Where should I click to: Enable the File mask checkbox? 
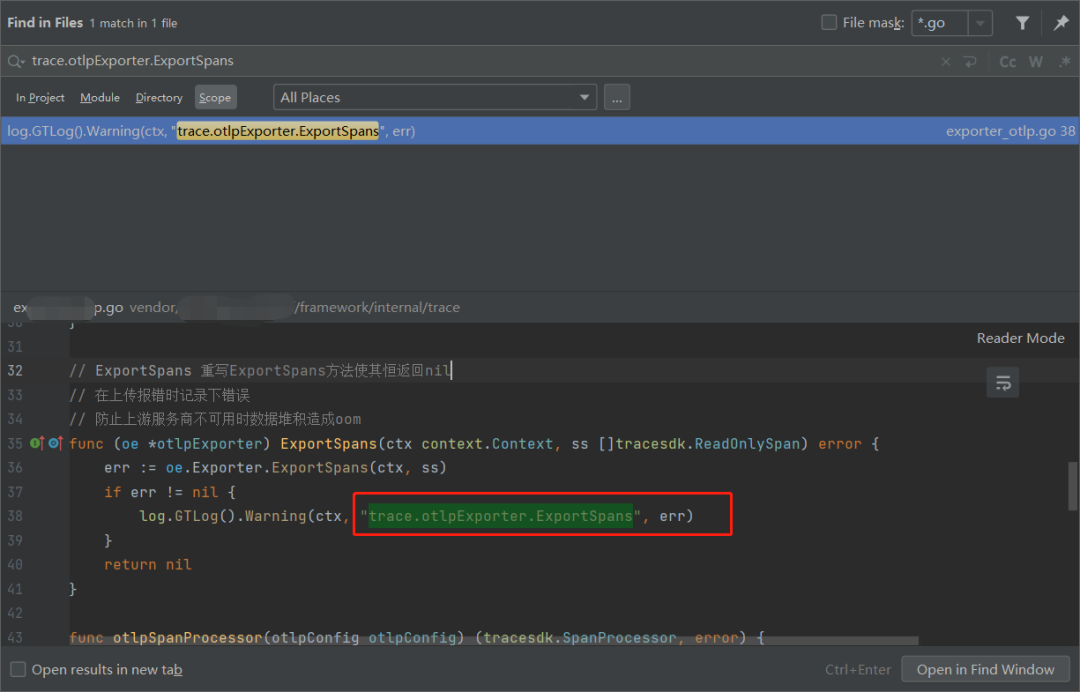click(829, 23)
